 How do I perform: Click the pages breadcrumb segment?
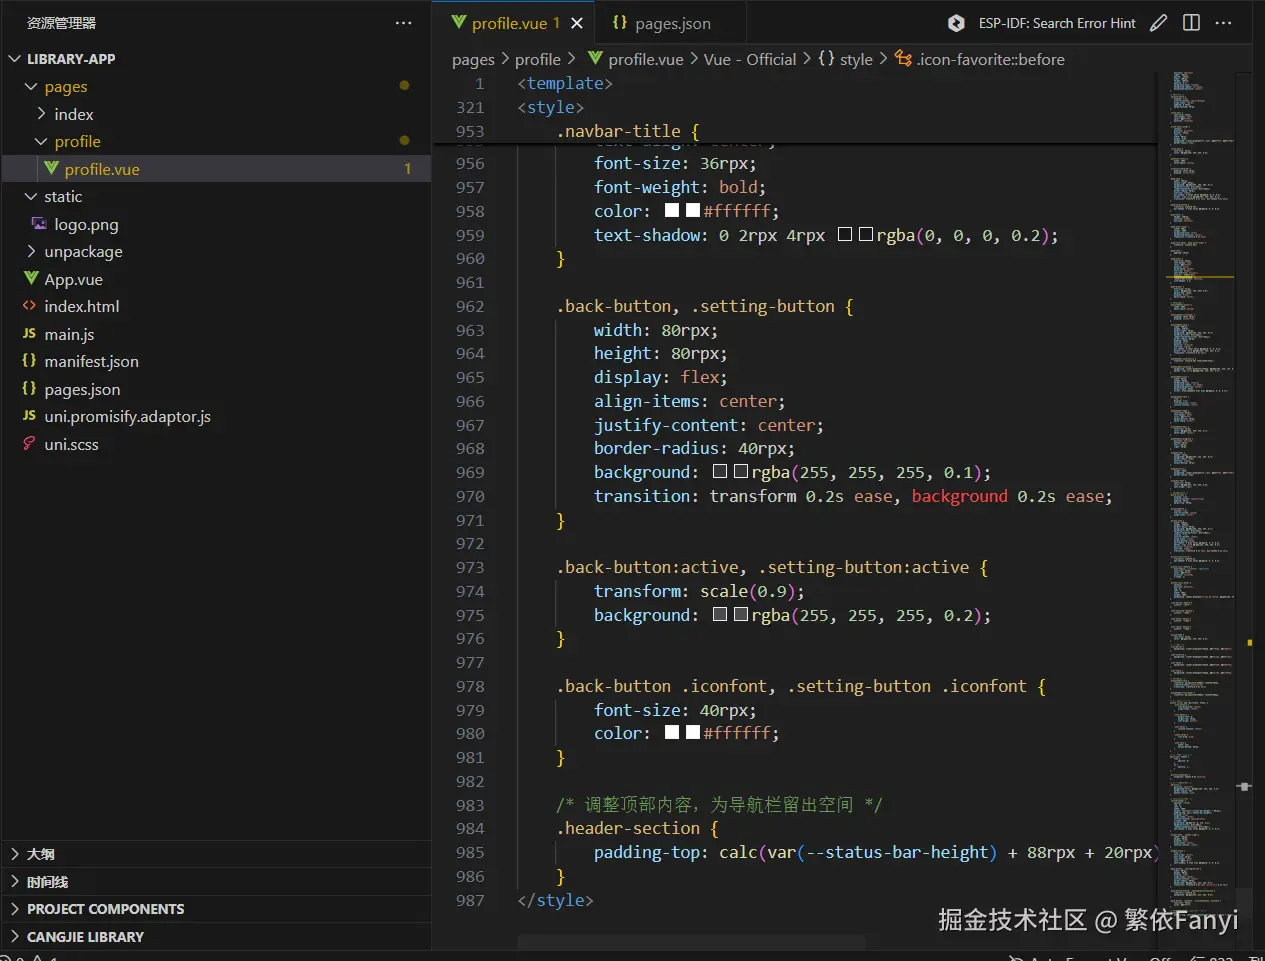[473, 60]
